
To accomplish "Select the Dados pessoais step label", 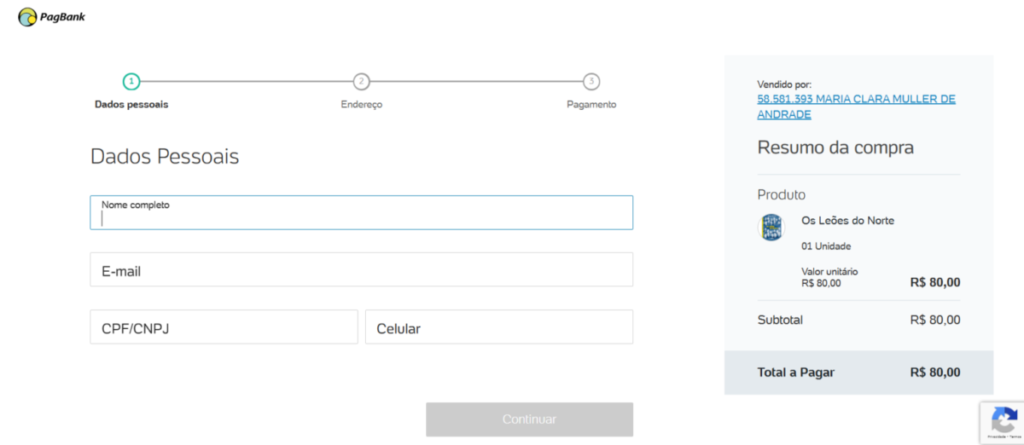I will [131, 104].
